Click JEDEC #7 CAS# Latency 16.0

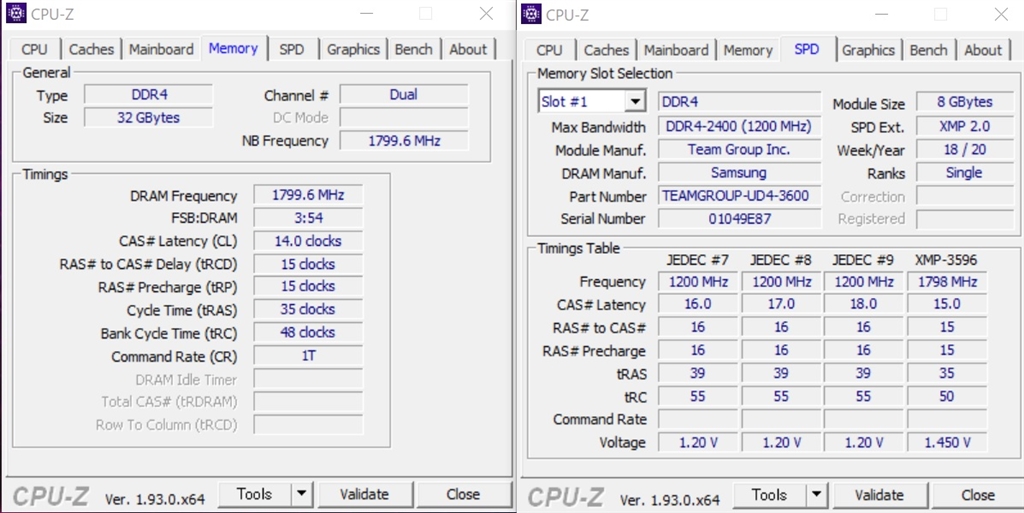point(697,304)
